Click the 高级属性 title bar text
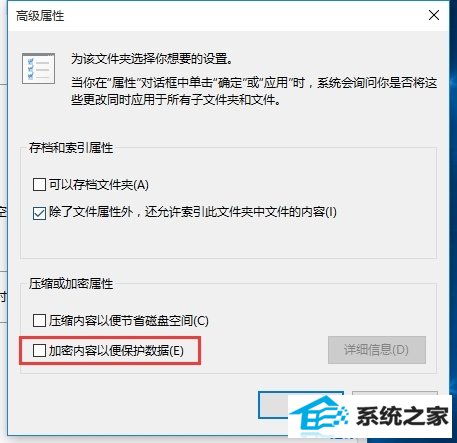This screenshot has height=443, width=457. pyautogui.click(x=40, y=16)
